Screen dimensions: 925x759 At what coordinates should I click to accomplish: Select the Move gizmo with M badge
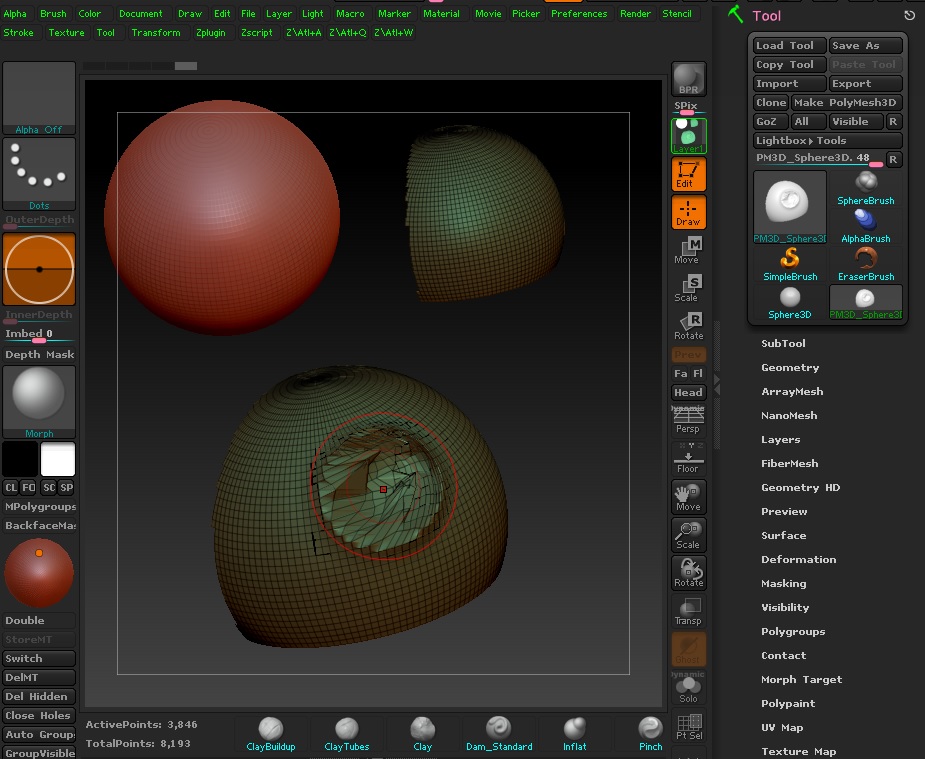[x=688, y=250]
